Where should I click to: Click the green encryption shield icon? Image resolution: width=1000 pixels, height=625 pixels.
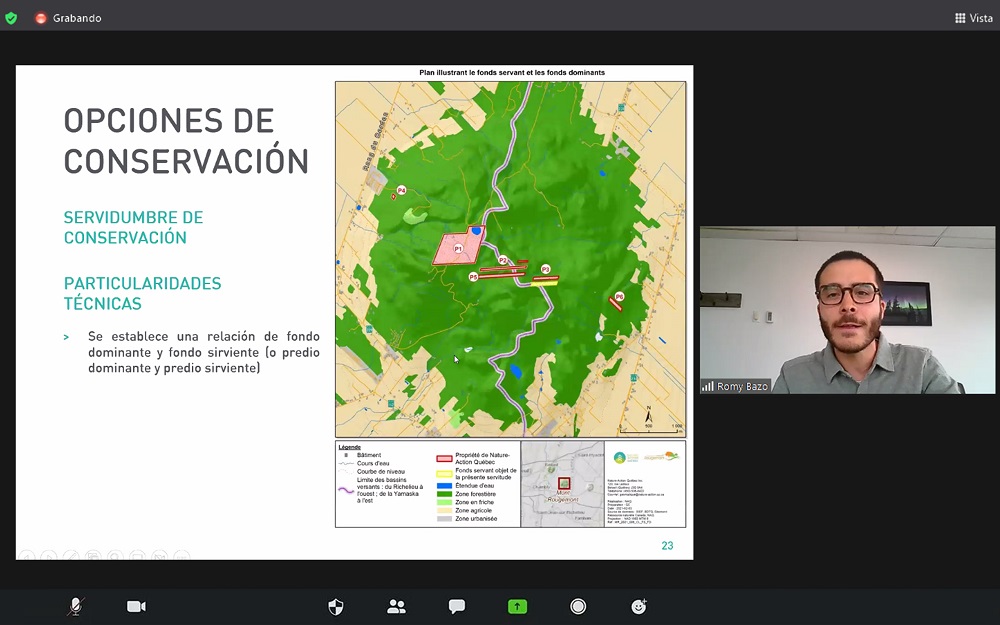[11, 18]
